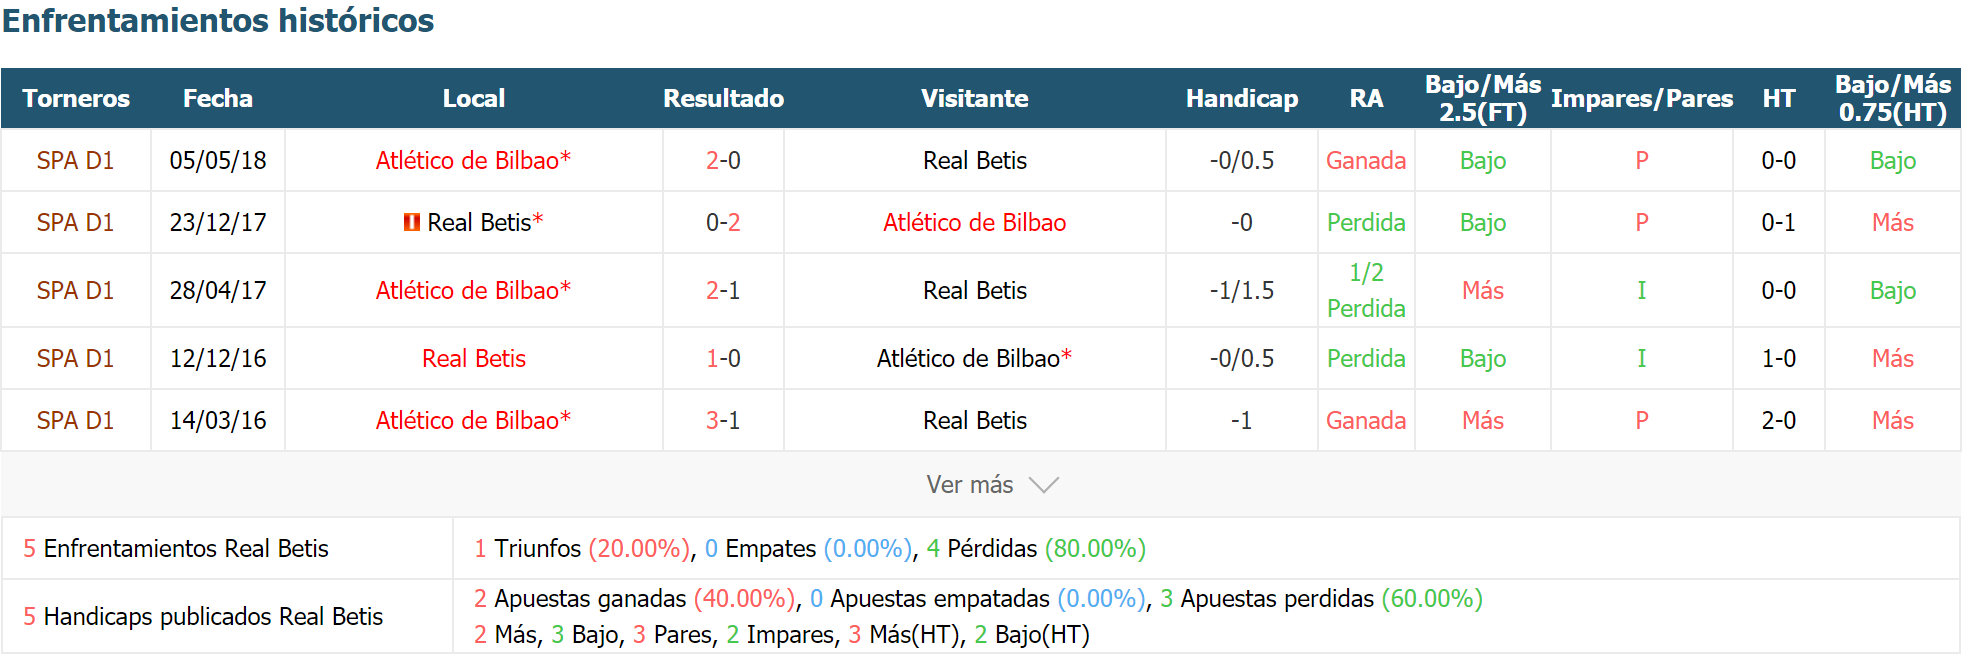The image size is (1963, 658).
Task: Click the 0-2 result on 23/12/17
Action: click(723, 222)
